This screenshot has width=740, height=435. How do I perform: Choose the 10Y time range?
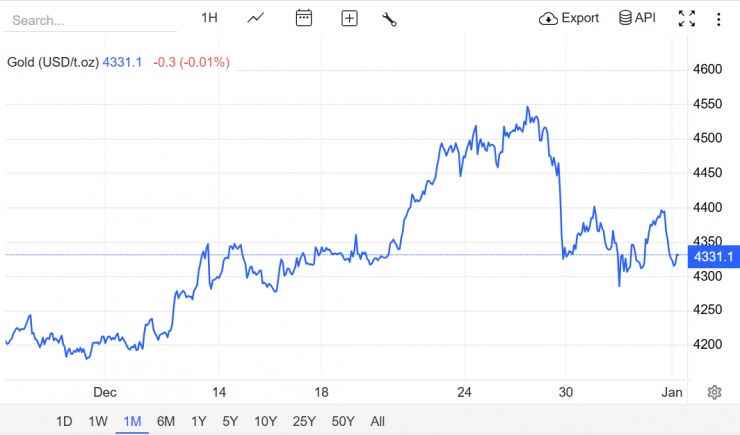(265, 421)
